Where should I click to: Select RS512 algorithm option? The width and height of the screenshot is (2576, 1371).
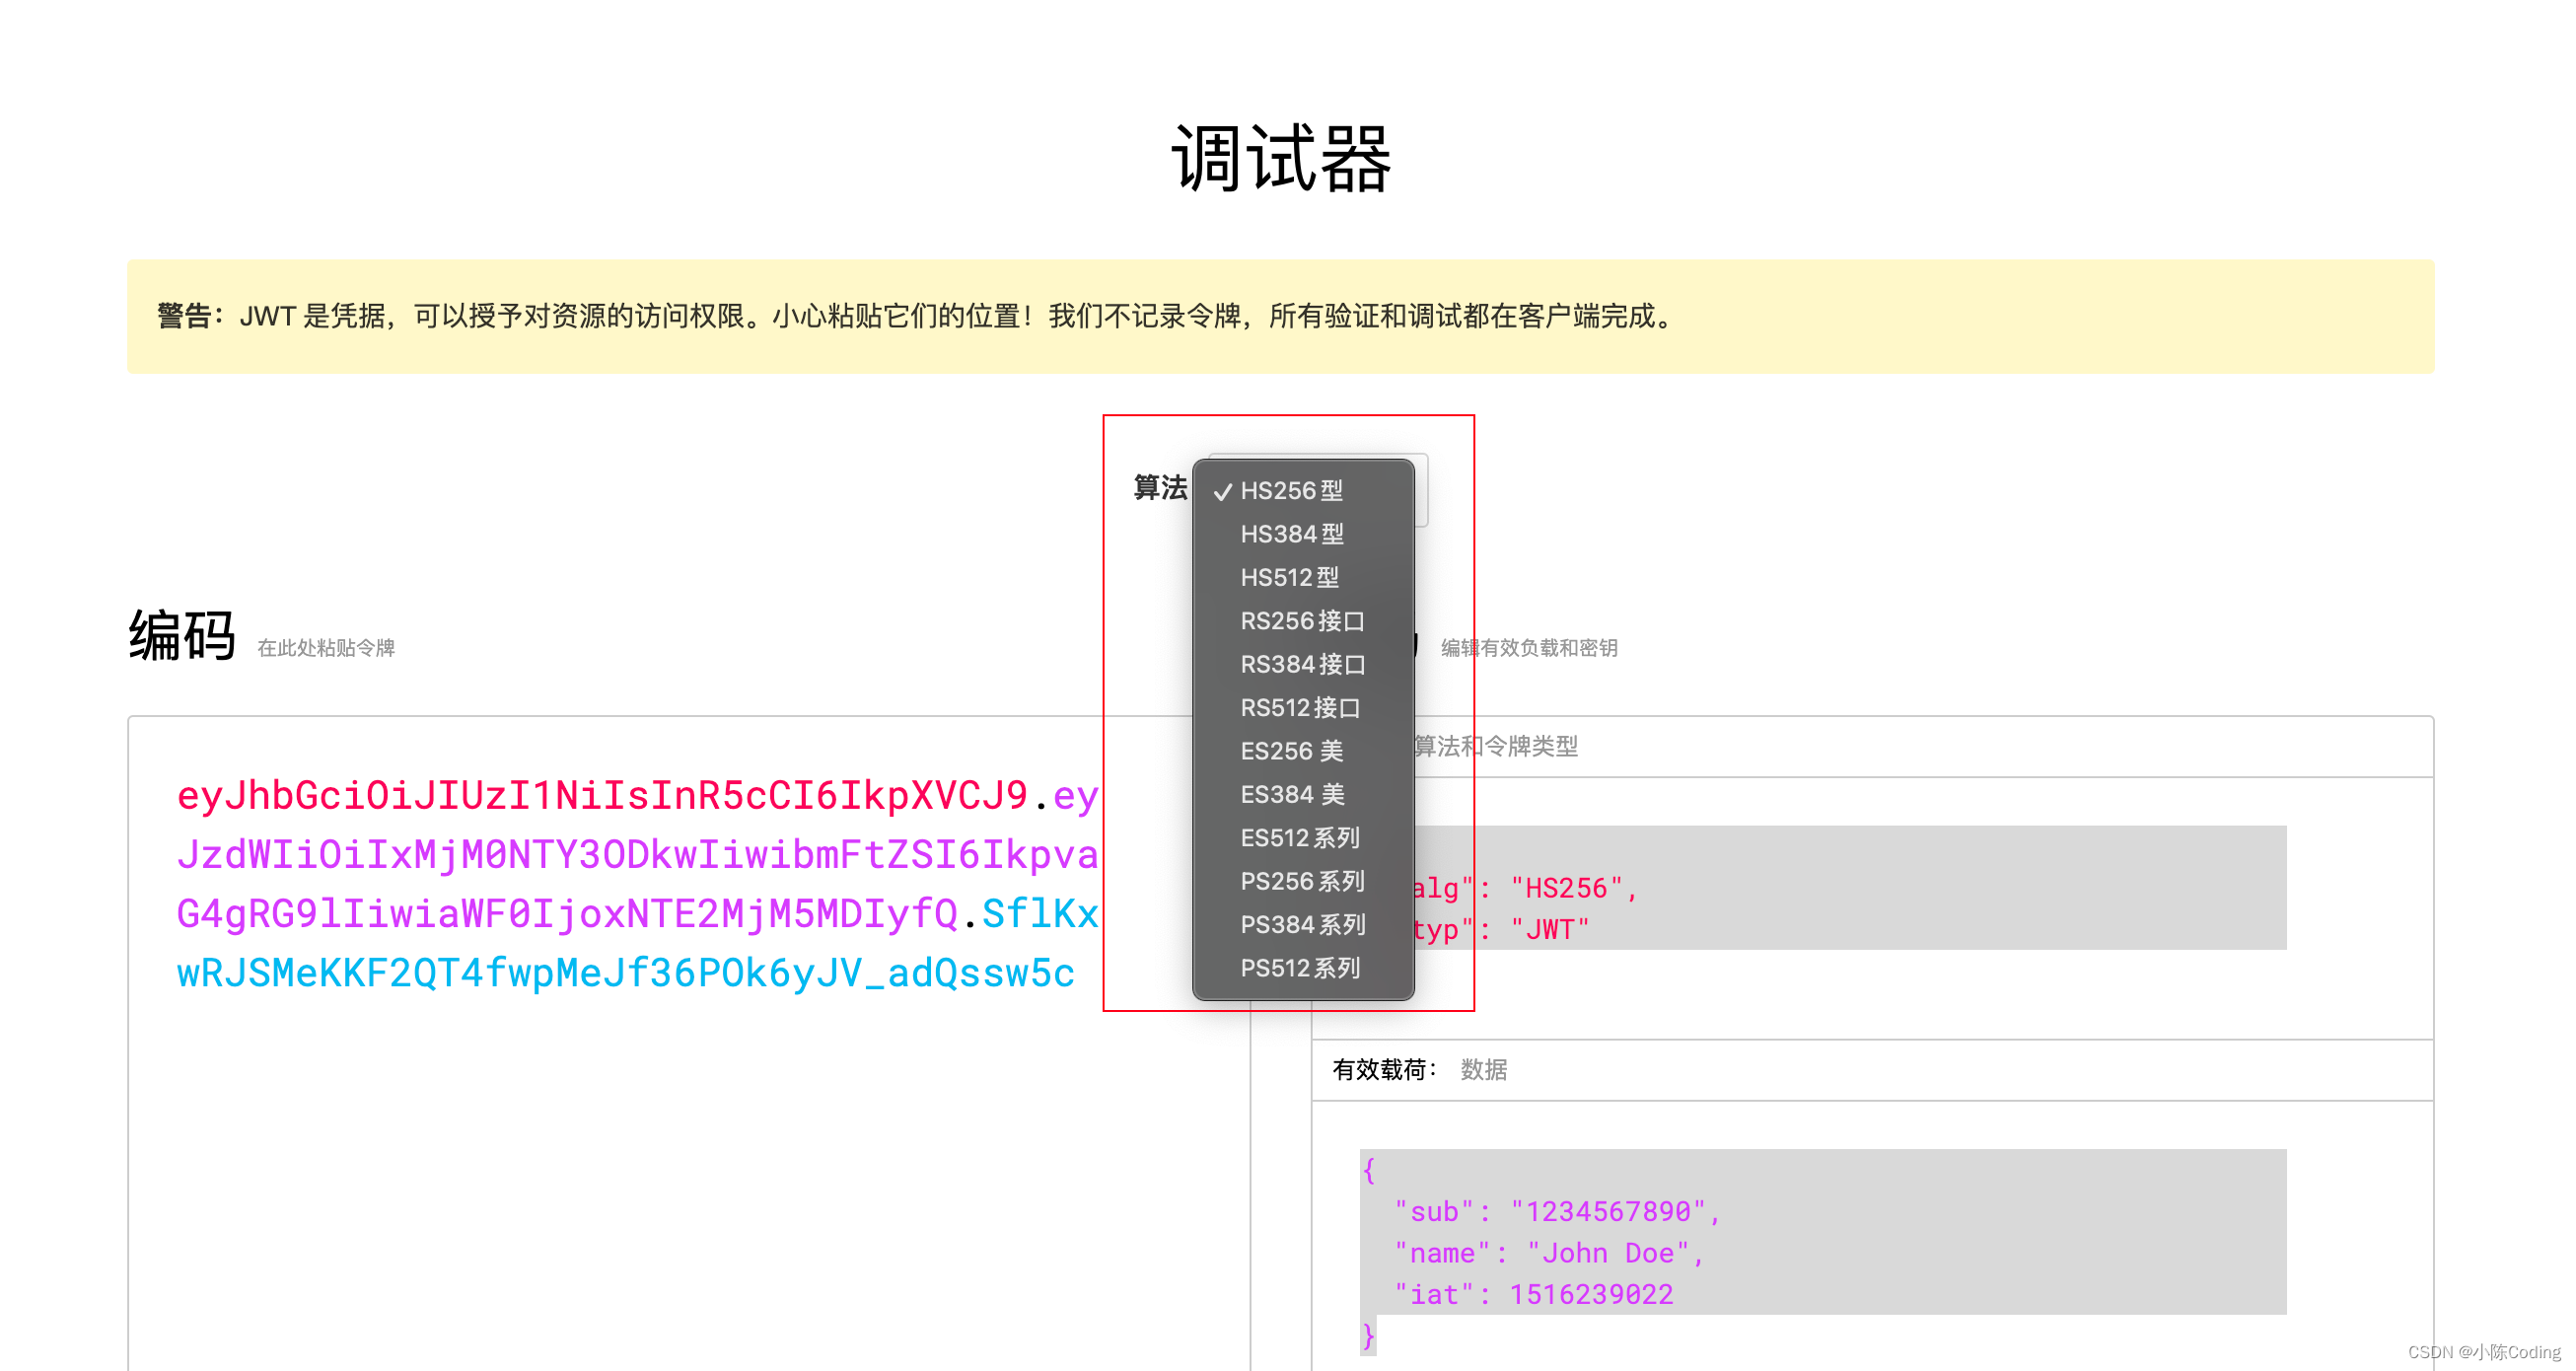tap(1303, 707)
